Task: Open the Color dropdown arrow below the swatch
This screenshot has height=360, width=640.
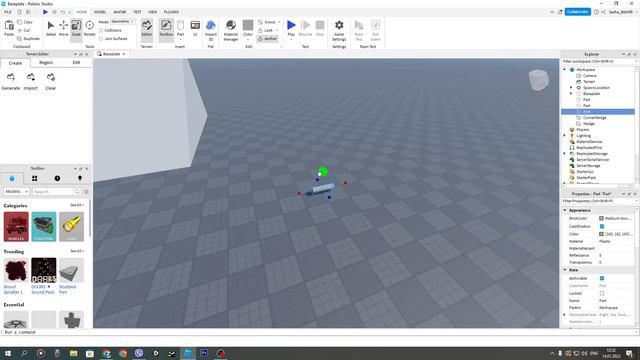Action: (248, 40)
